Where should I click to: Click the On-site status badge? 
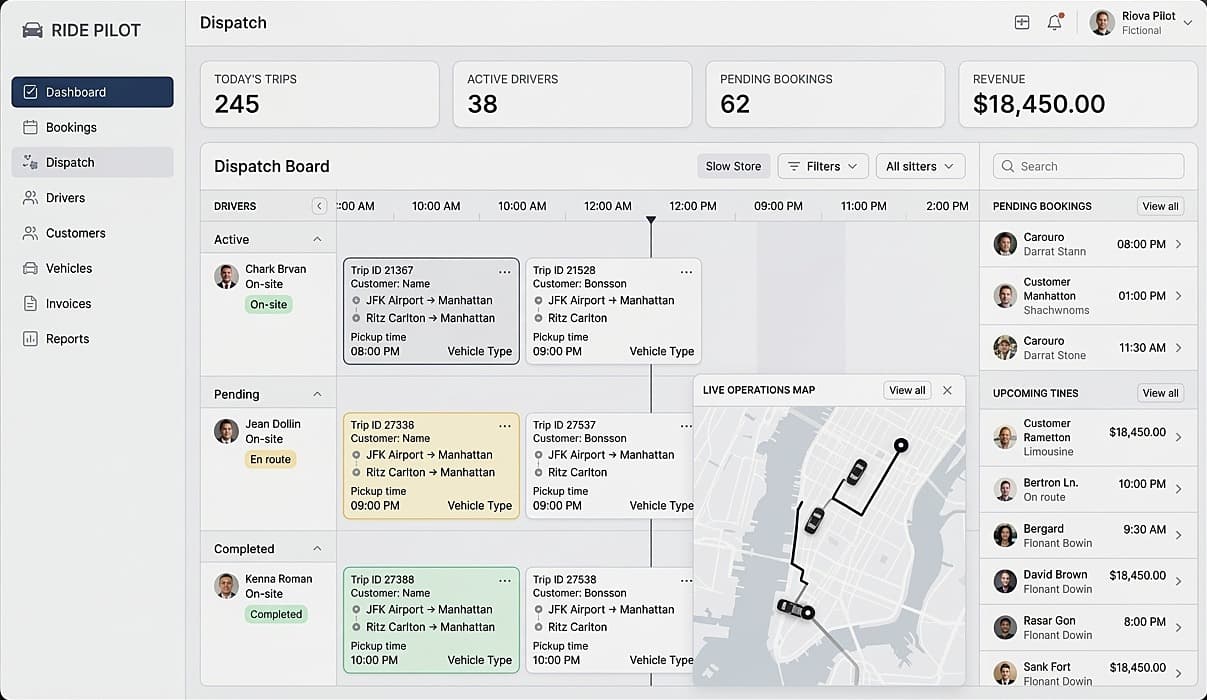tap(268, 305)
